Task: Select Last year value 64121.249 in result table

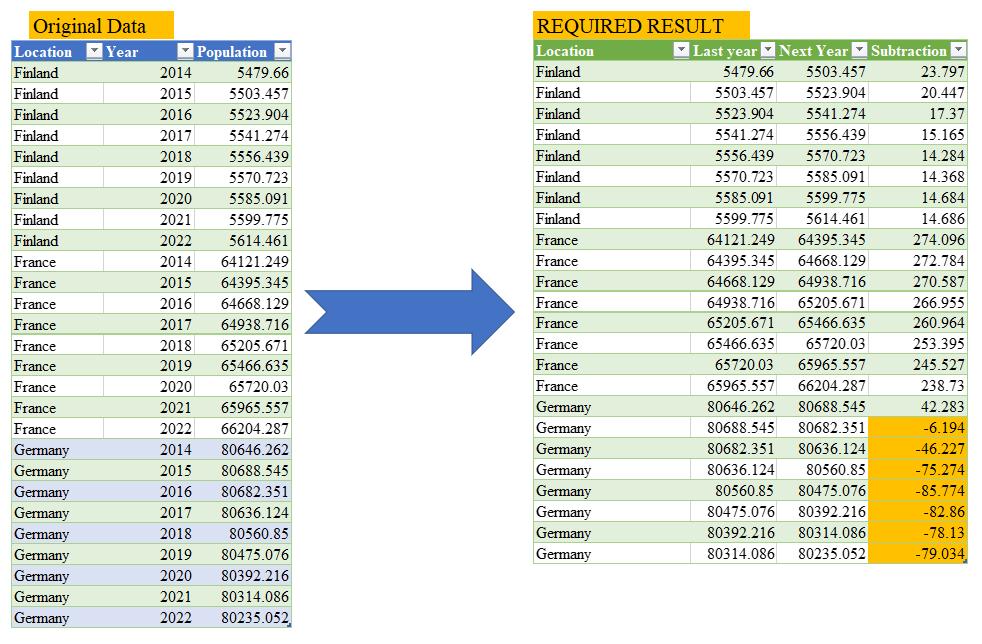Action: pyautogui.click(x=733, y=239)
